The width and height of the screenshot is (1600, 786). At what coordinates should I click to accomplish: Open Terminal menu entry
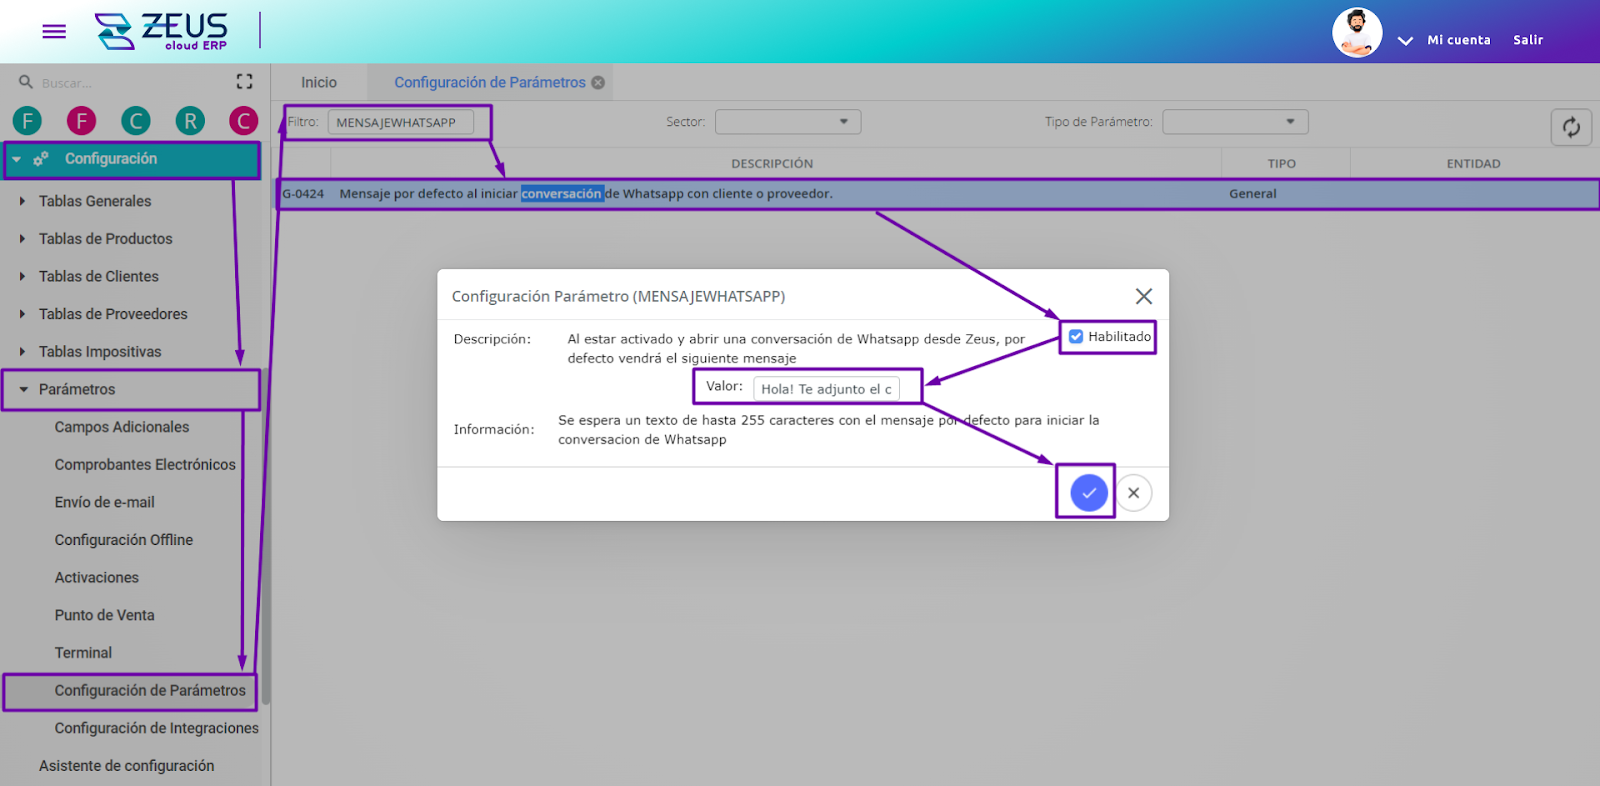coord(83,653)
